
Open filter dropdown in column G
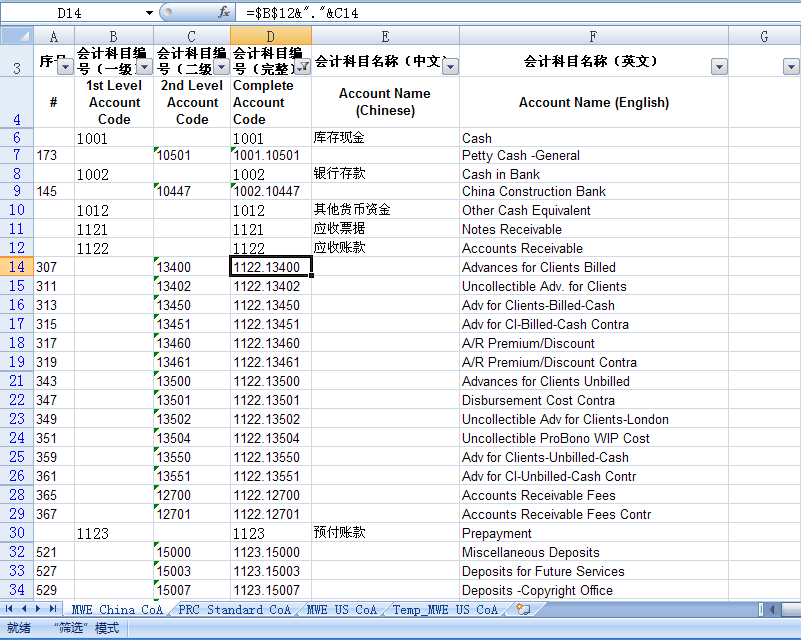[x=791, y=67]
